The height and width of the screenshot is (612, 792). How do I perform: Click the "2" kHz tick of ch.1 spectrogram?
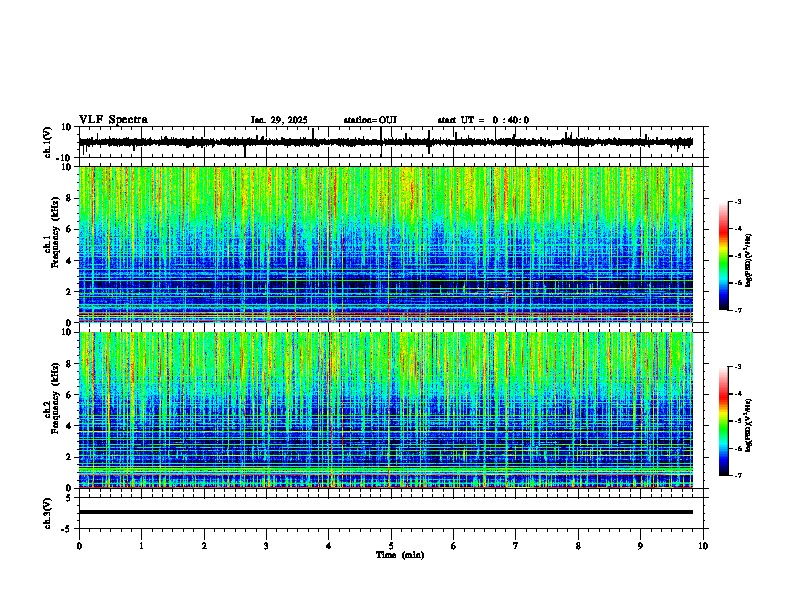(69, 291)
